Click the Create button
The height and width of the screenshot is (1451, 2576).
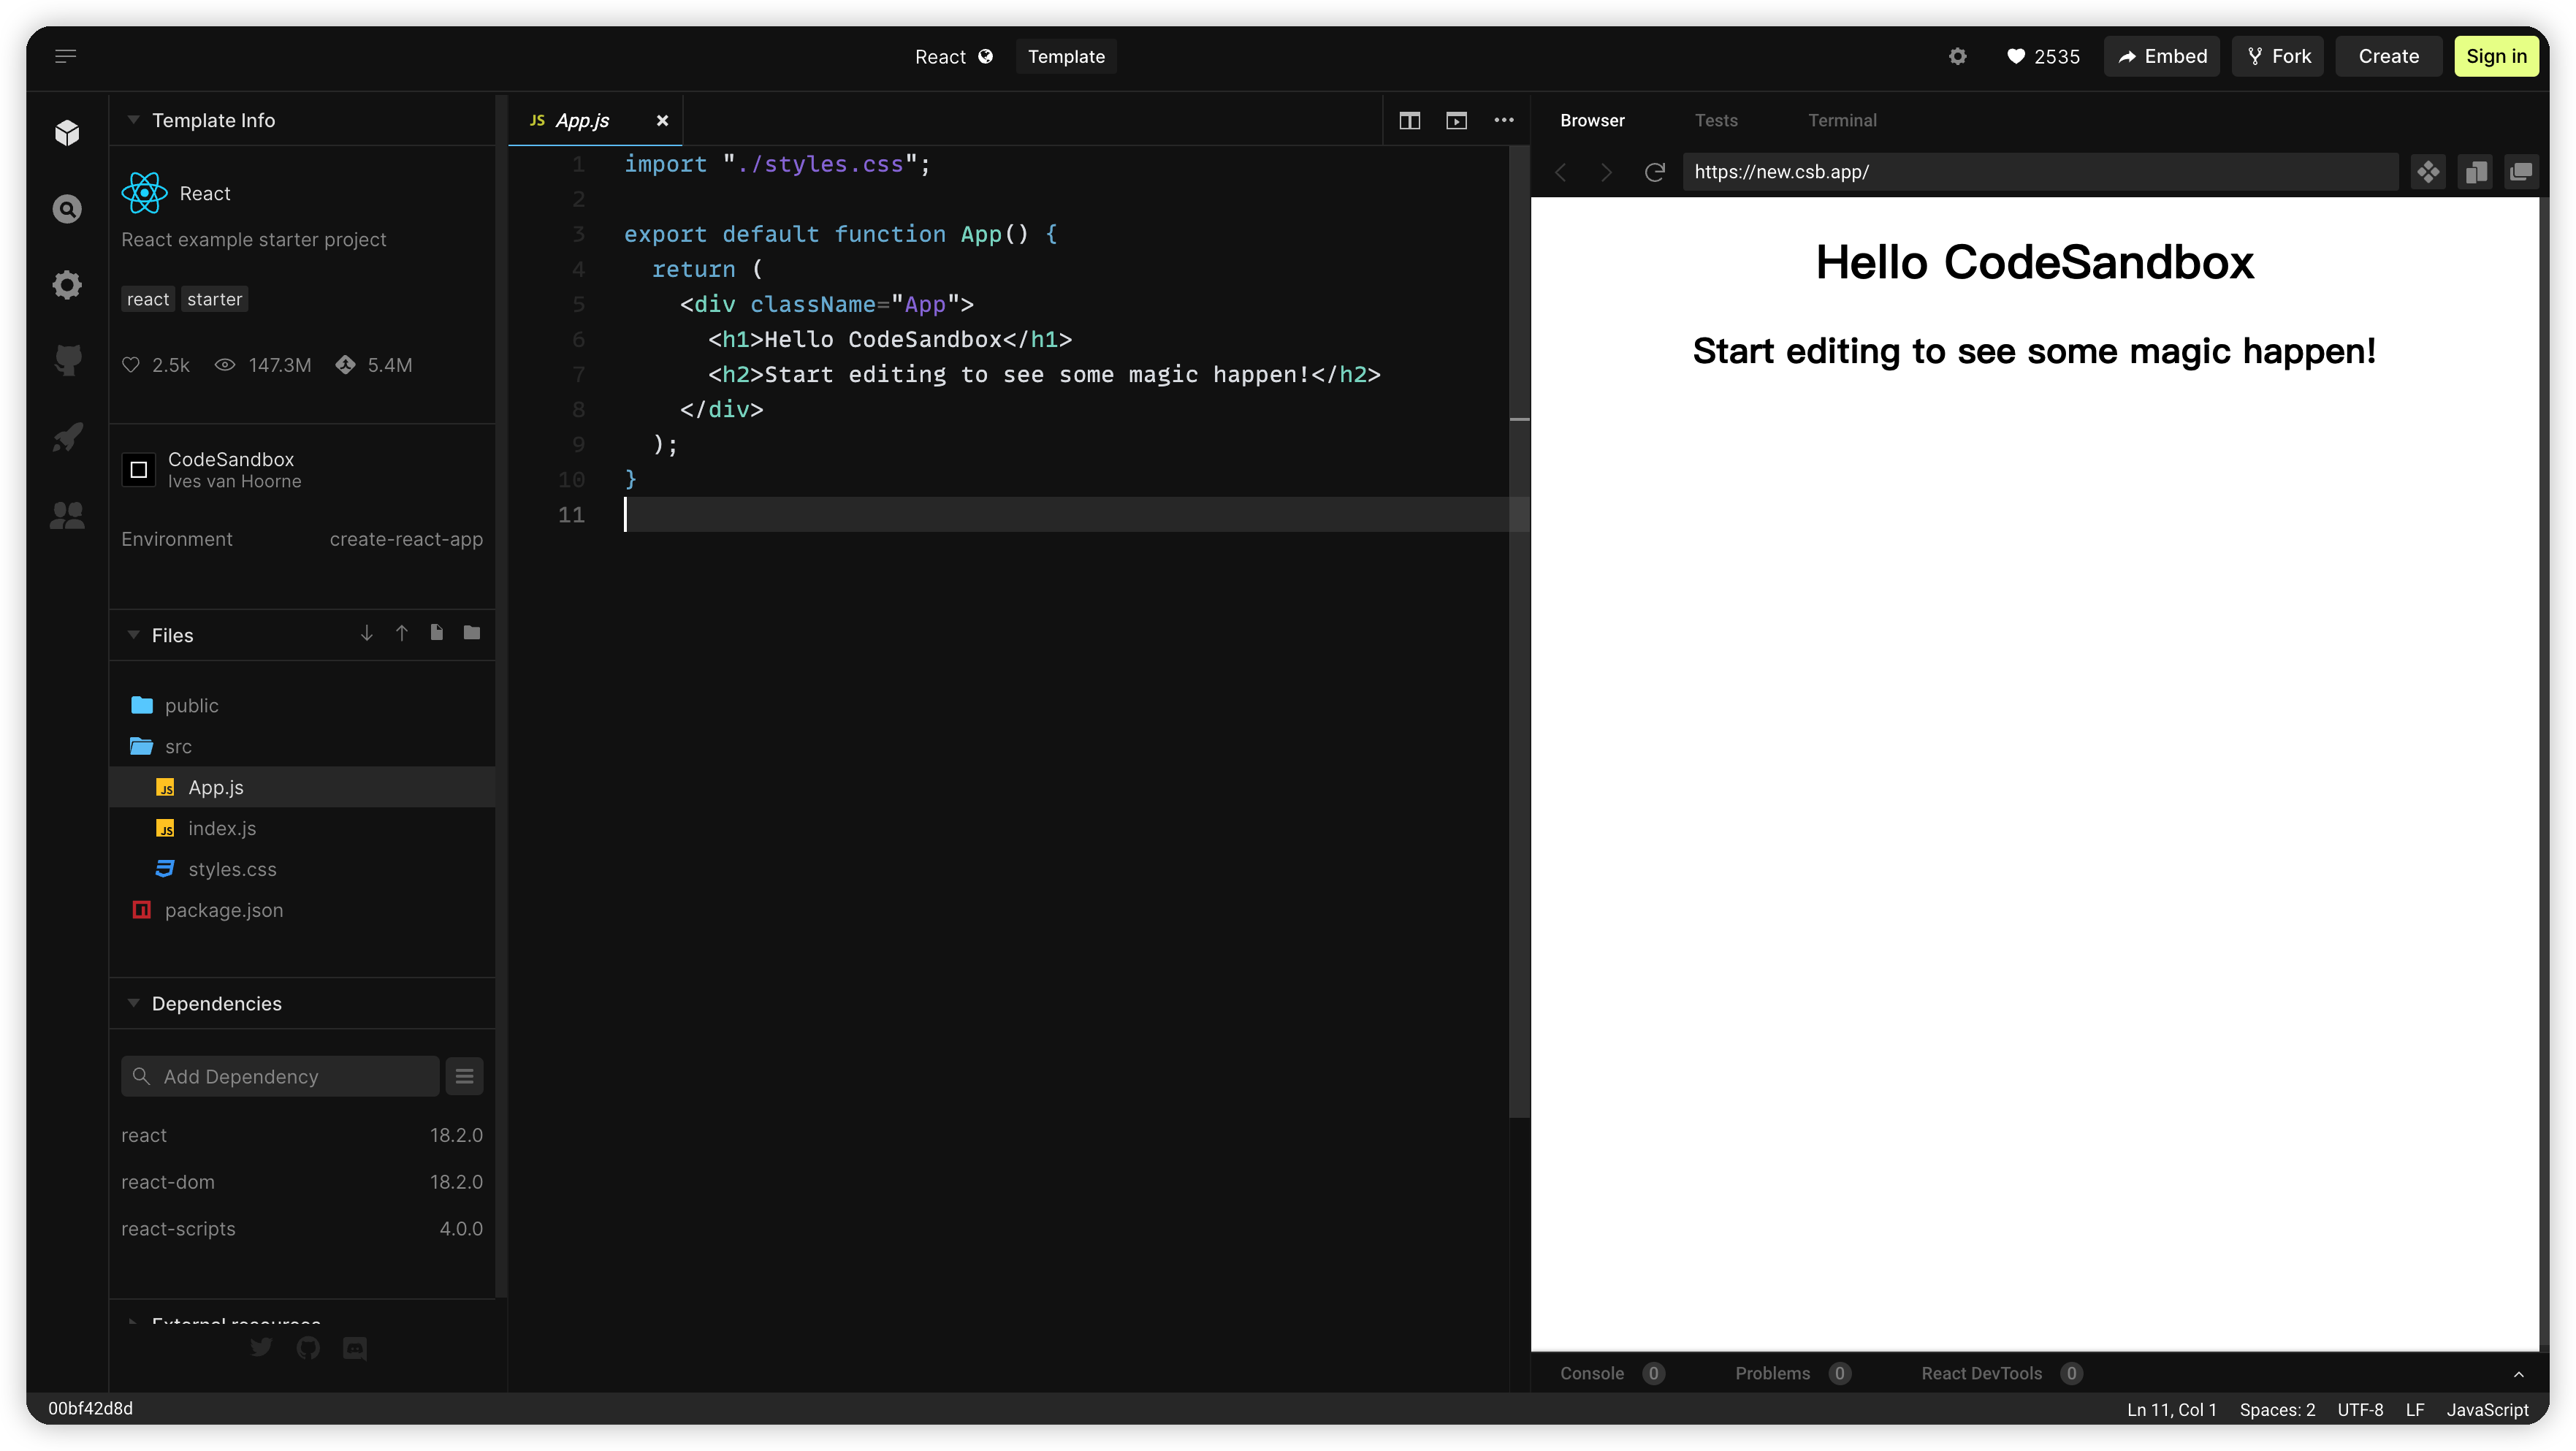2389,57
